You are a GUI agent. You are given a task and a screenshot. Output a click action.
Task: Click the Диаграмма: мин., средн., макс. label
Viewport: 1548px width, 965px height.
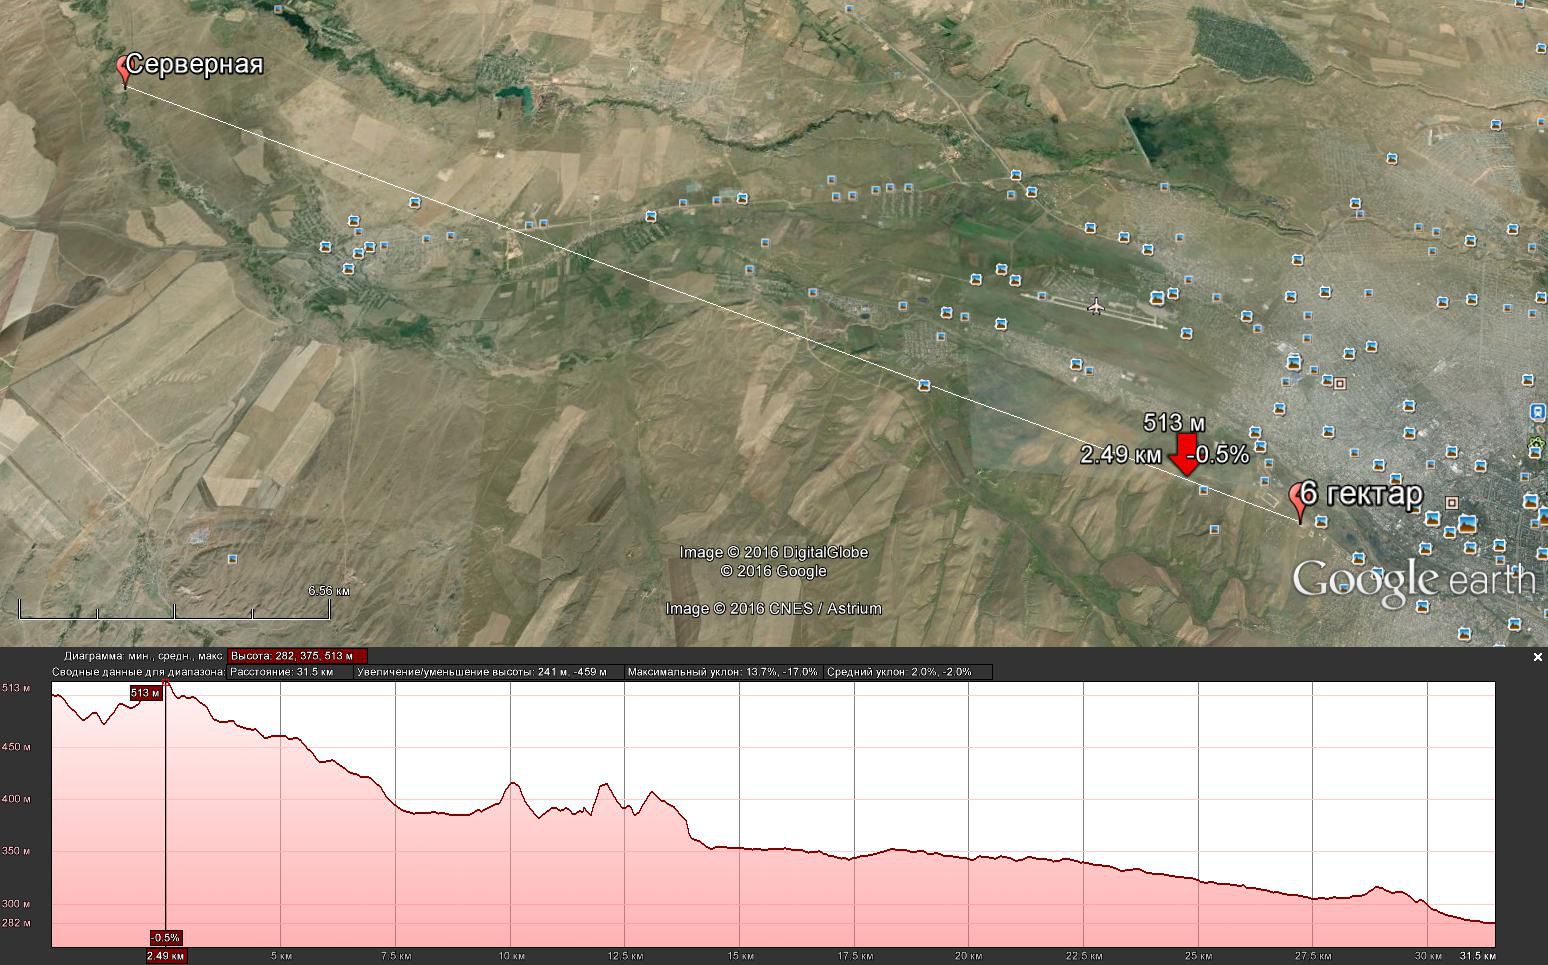coord(144,656)
